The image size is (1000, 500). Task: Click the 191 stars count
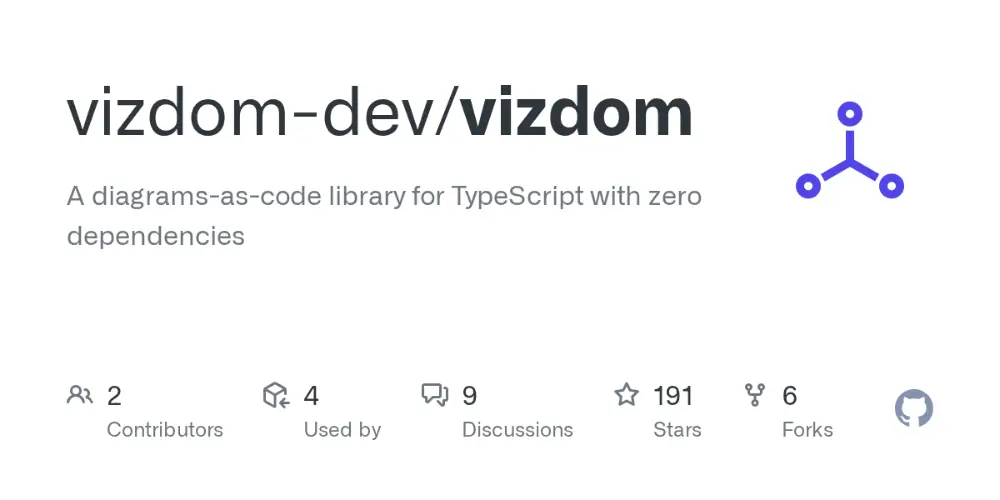pos(673,396)
